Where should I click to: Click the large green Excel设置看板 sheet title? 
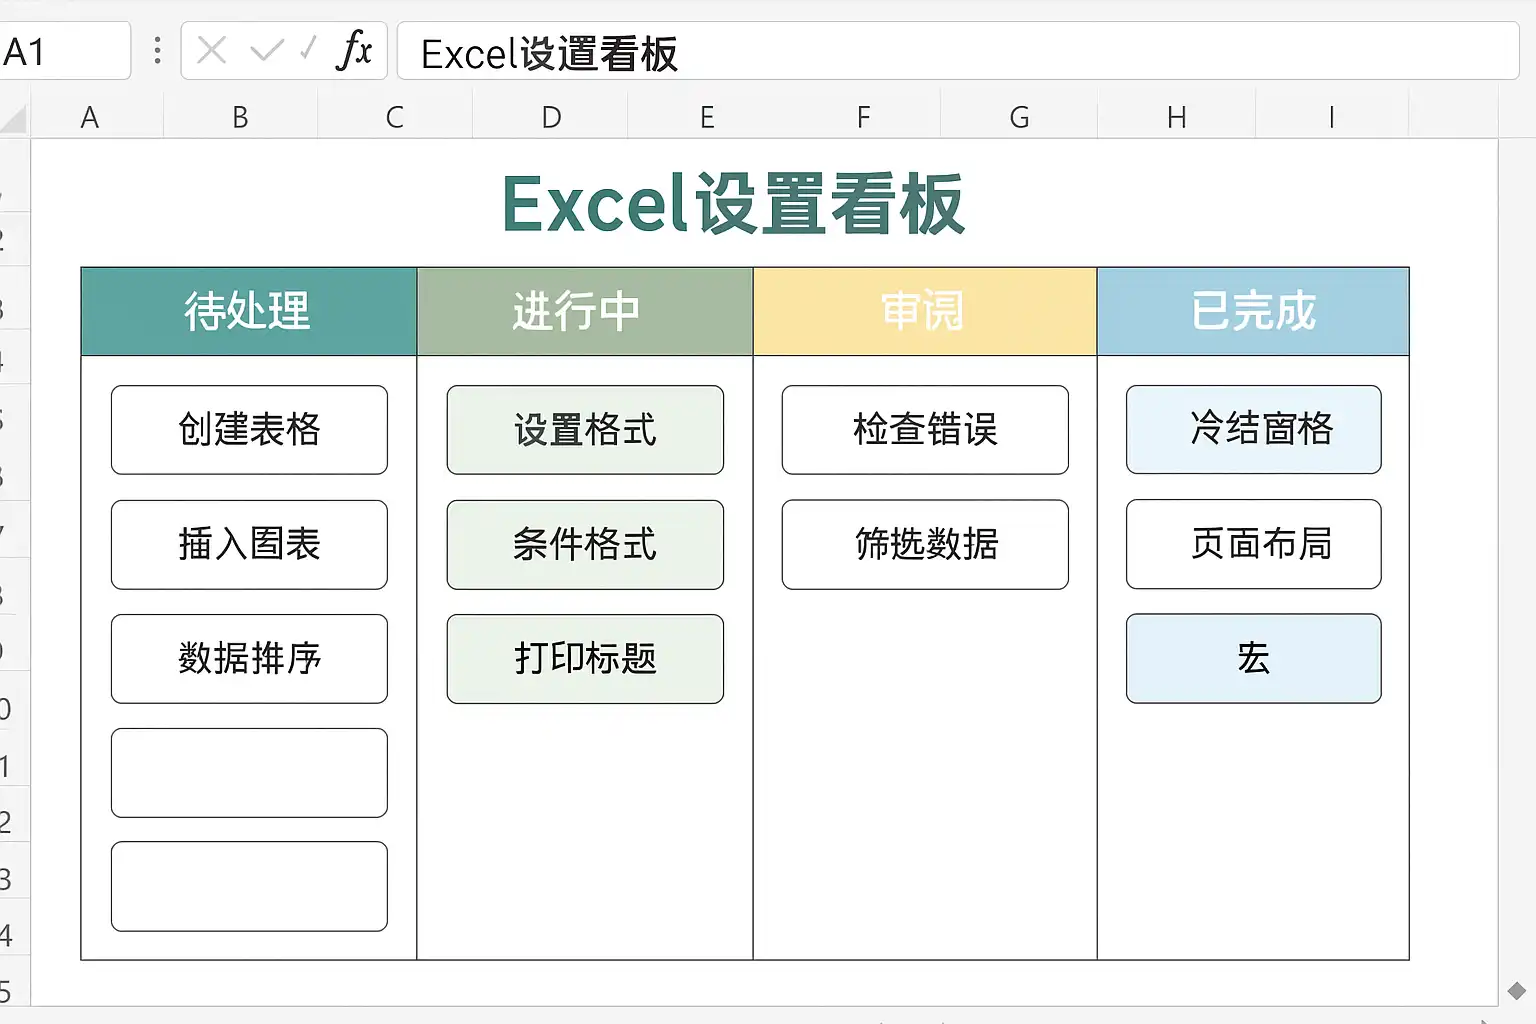pos(733,204)
